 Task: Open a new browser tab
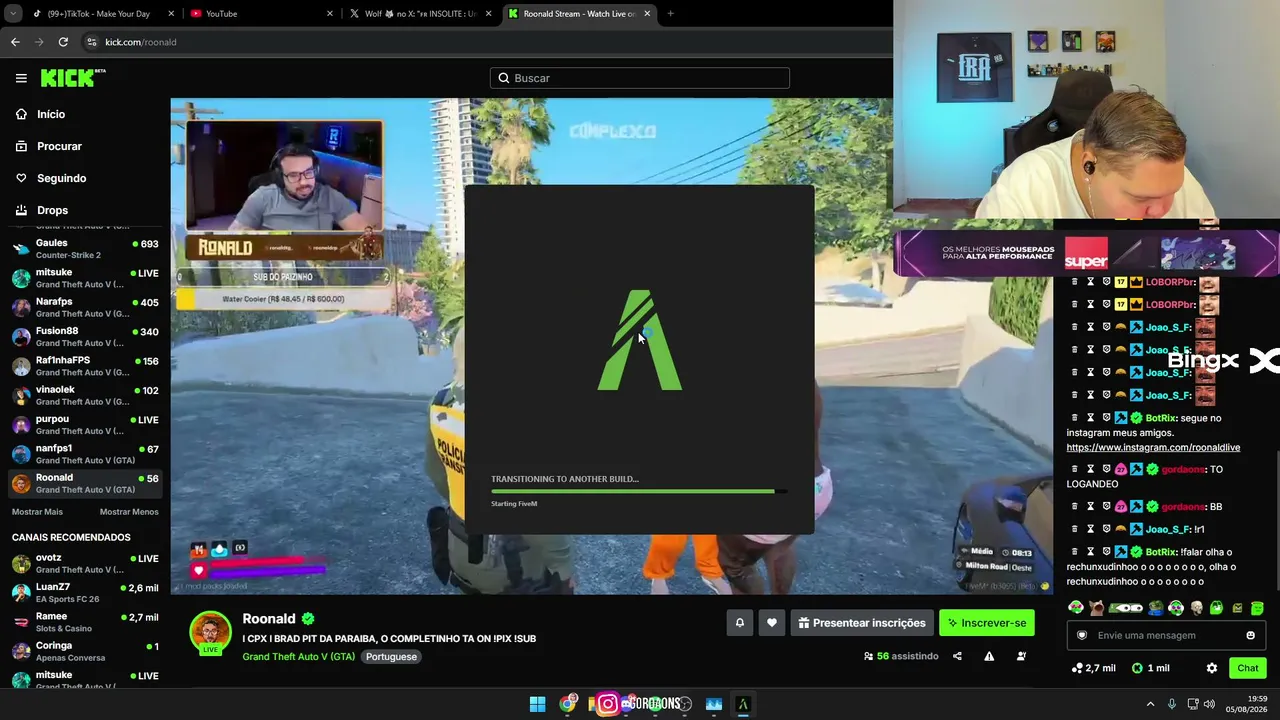pyautogui.click(x=670, y=14)
